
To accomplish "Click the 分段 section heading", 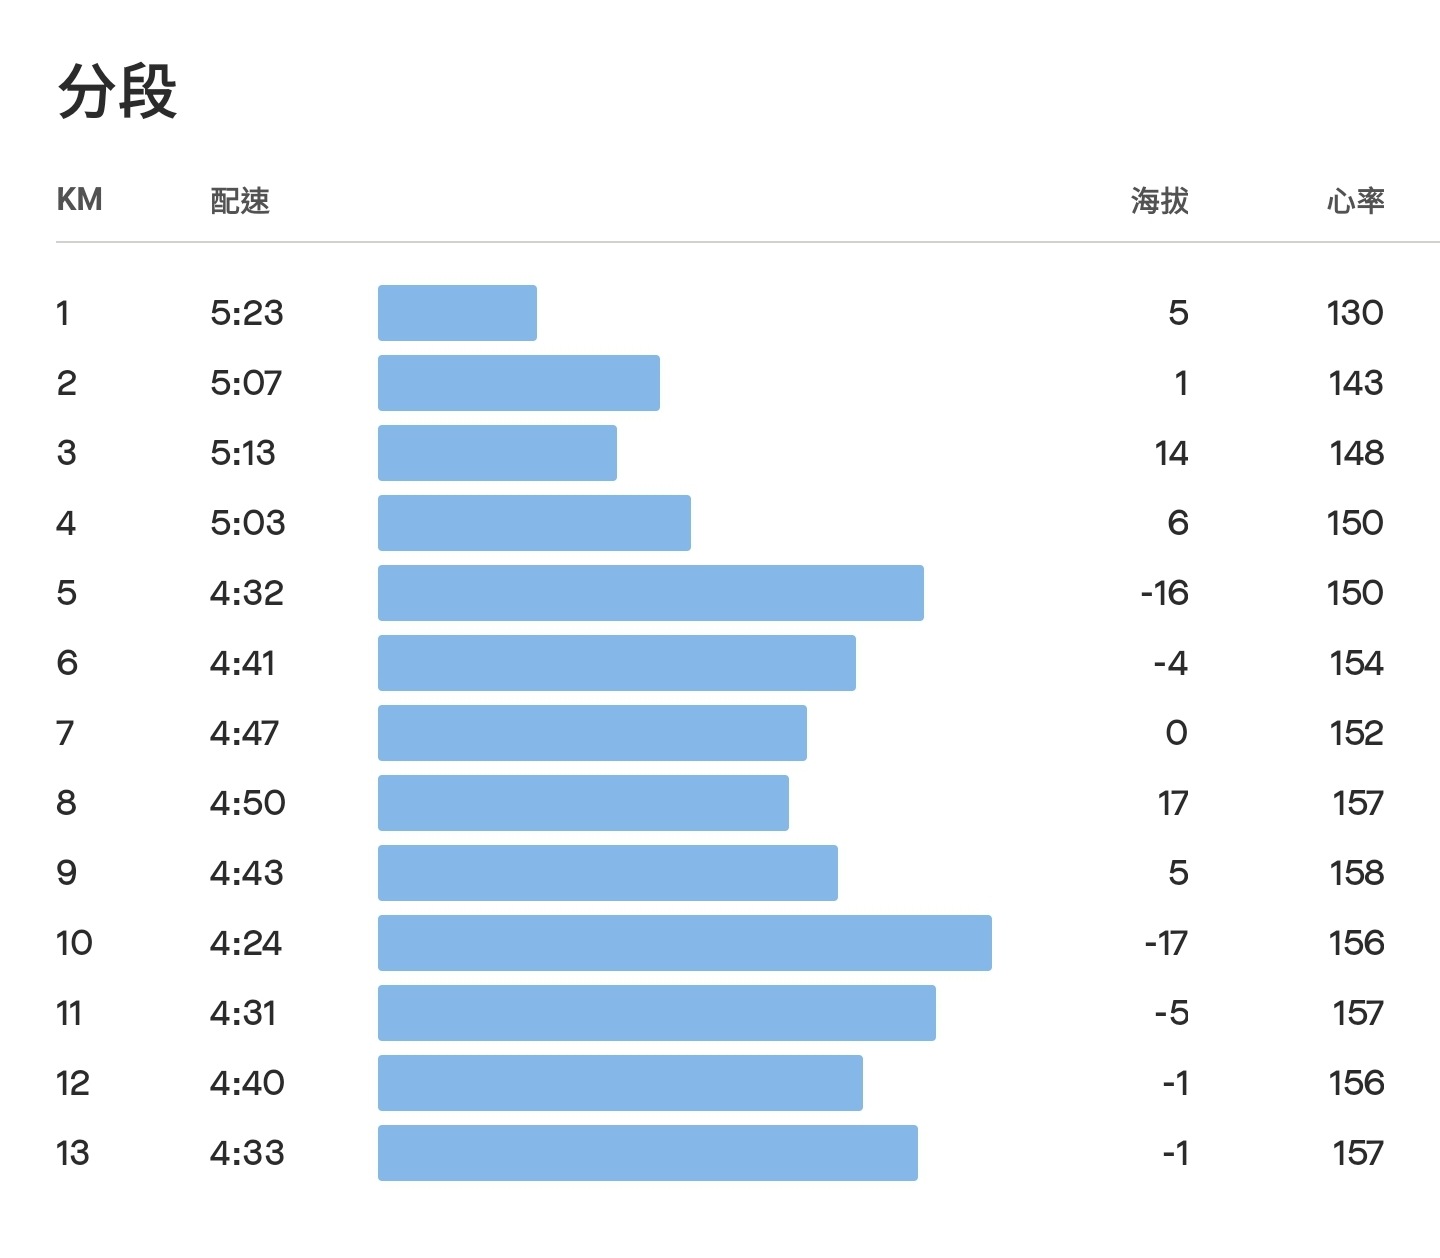I will pos(117,91).
